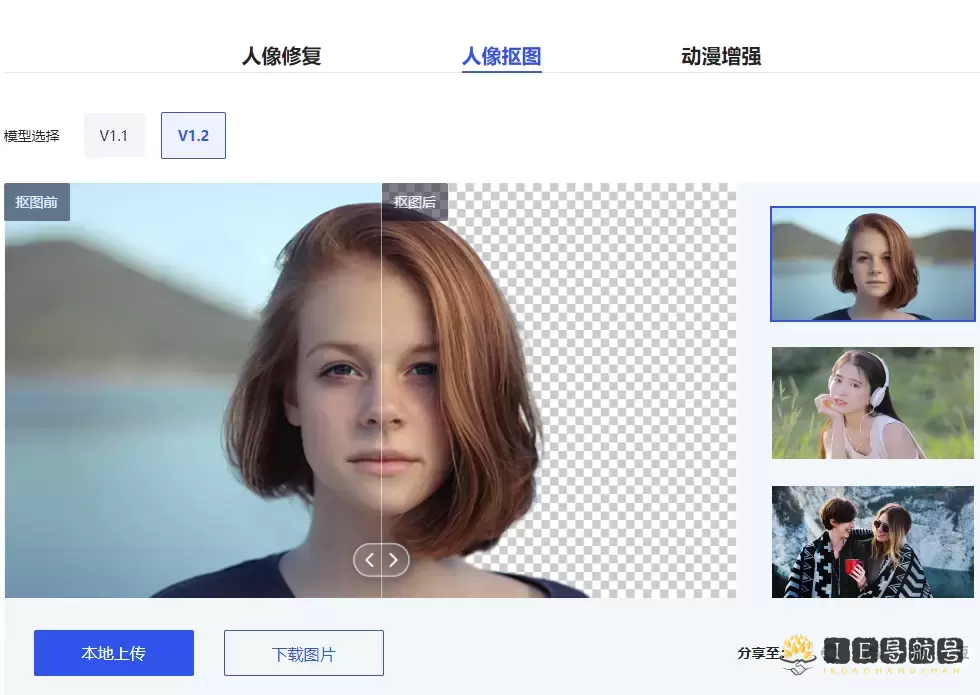The width and height of the screenshot is (980, 695).
Task: Switch to the 人像修复 tab
Action: (281, 56)
